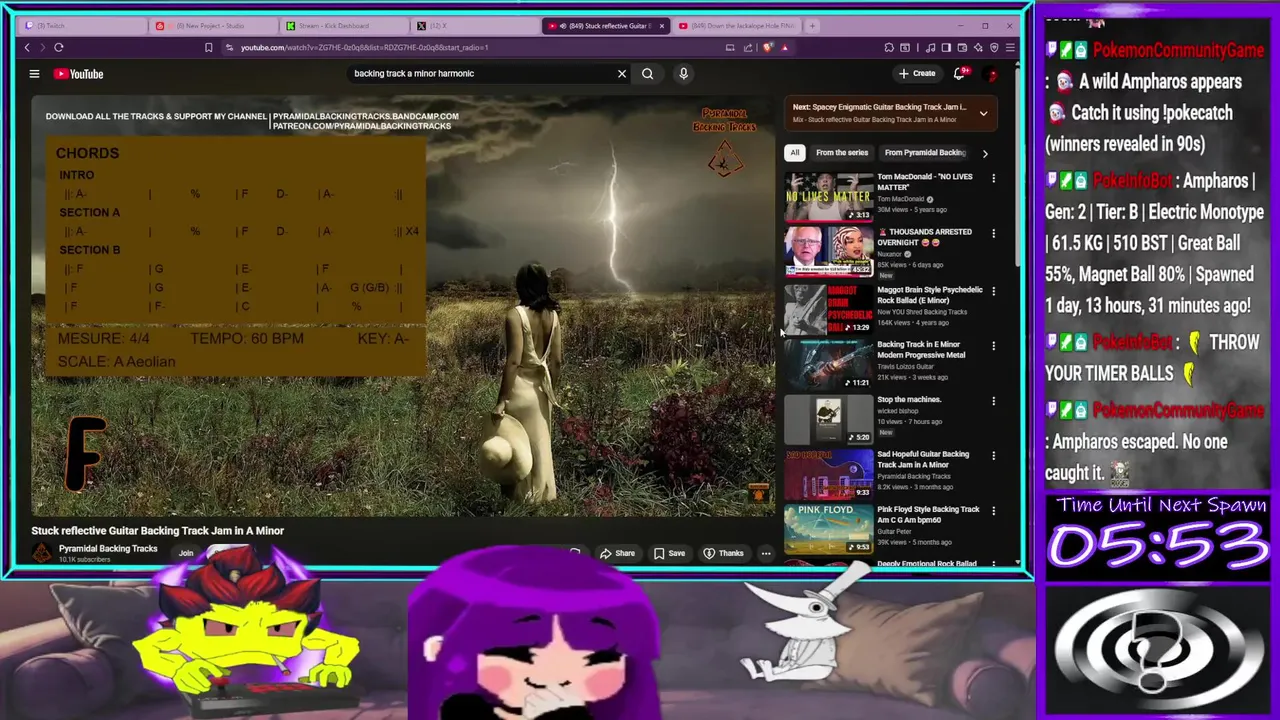The image size is (1280, 720).
Task: Show more filter chips with right arrow
Action: pos(985,153)
